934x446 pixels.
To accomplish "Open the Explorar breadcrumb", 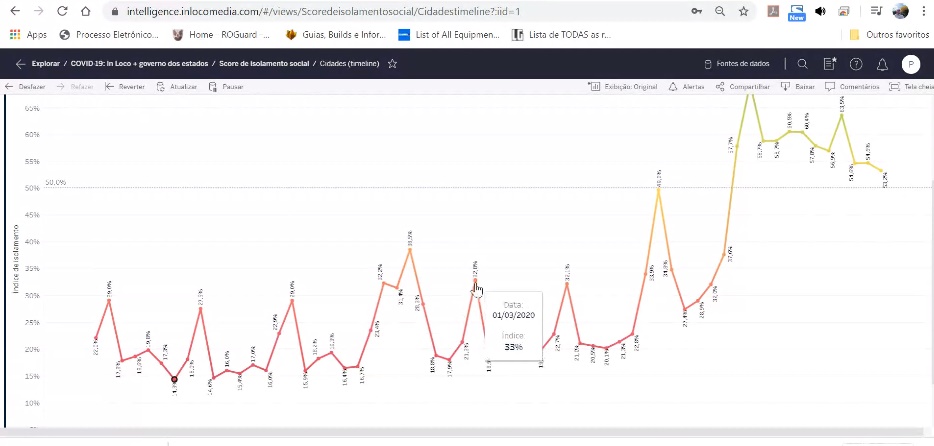I will (46, 64).
